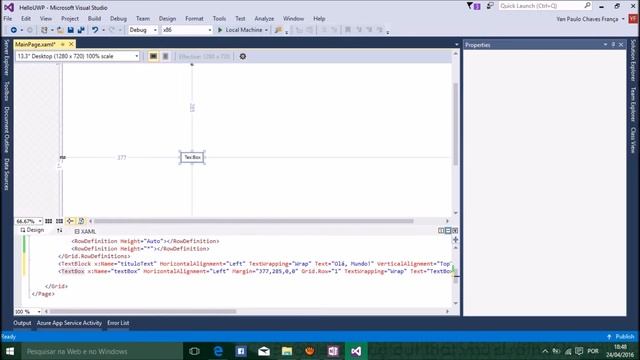
Task: Pin the MainPage.xaml tab
Action: point(62,44)
